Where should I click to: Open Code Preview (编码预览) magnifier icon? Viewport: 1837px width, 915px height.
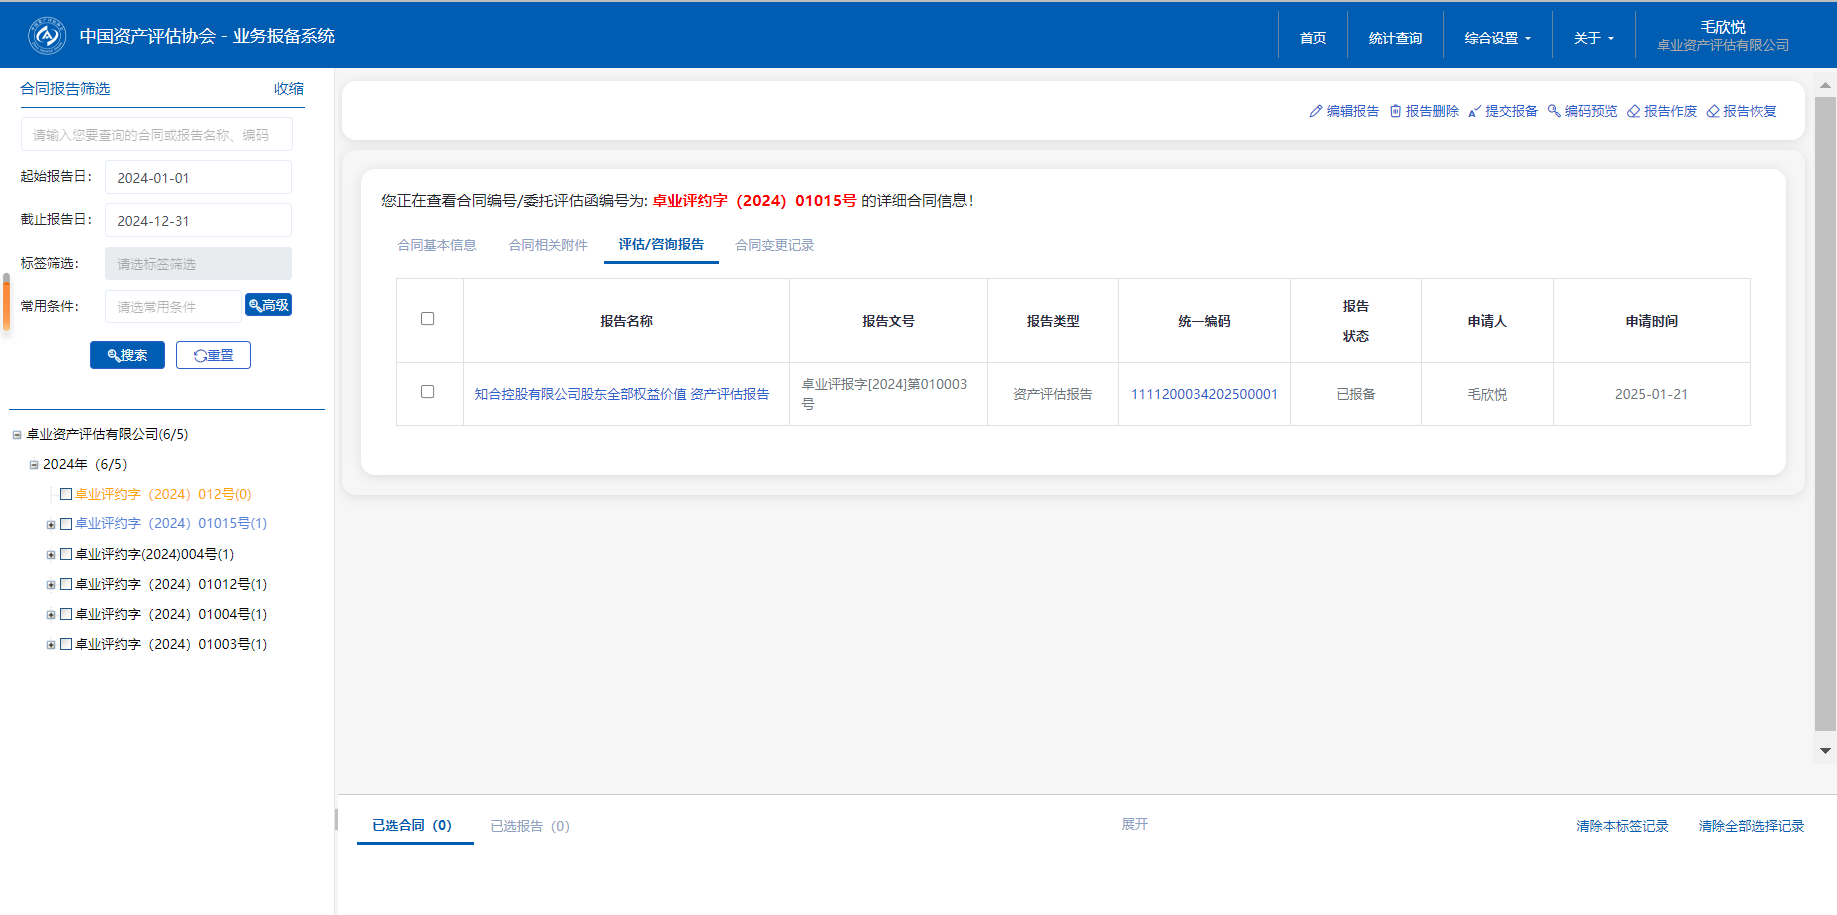tap(1554, 111)
